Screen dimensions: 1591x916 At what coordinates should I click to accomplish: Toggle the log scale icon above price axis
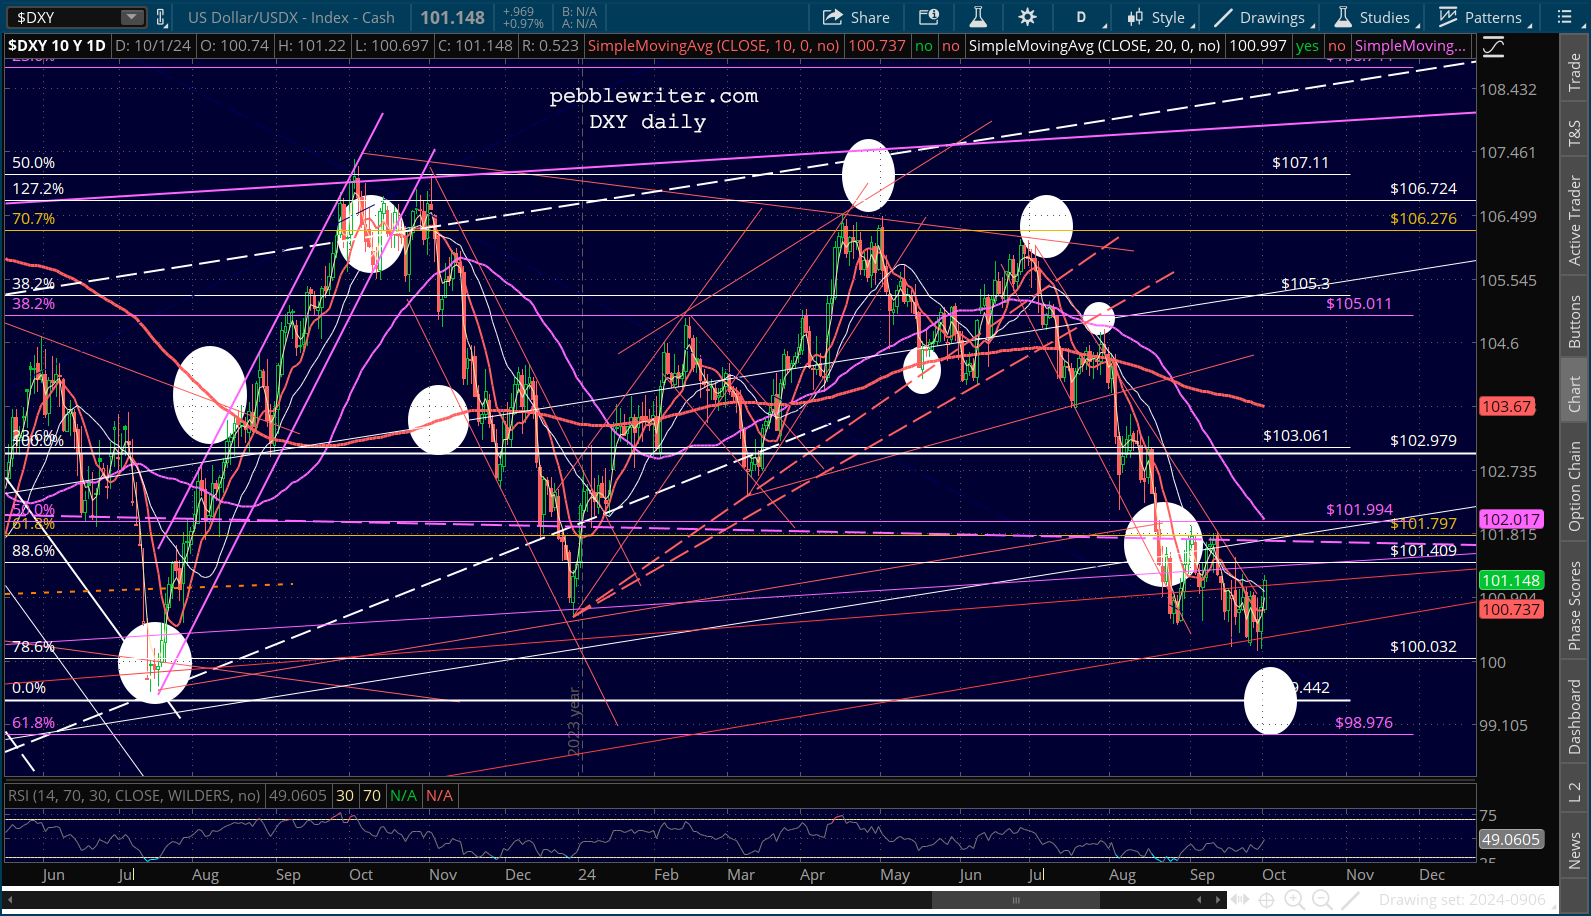1493,46
